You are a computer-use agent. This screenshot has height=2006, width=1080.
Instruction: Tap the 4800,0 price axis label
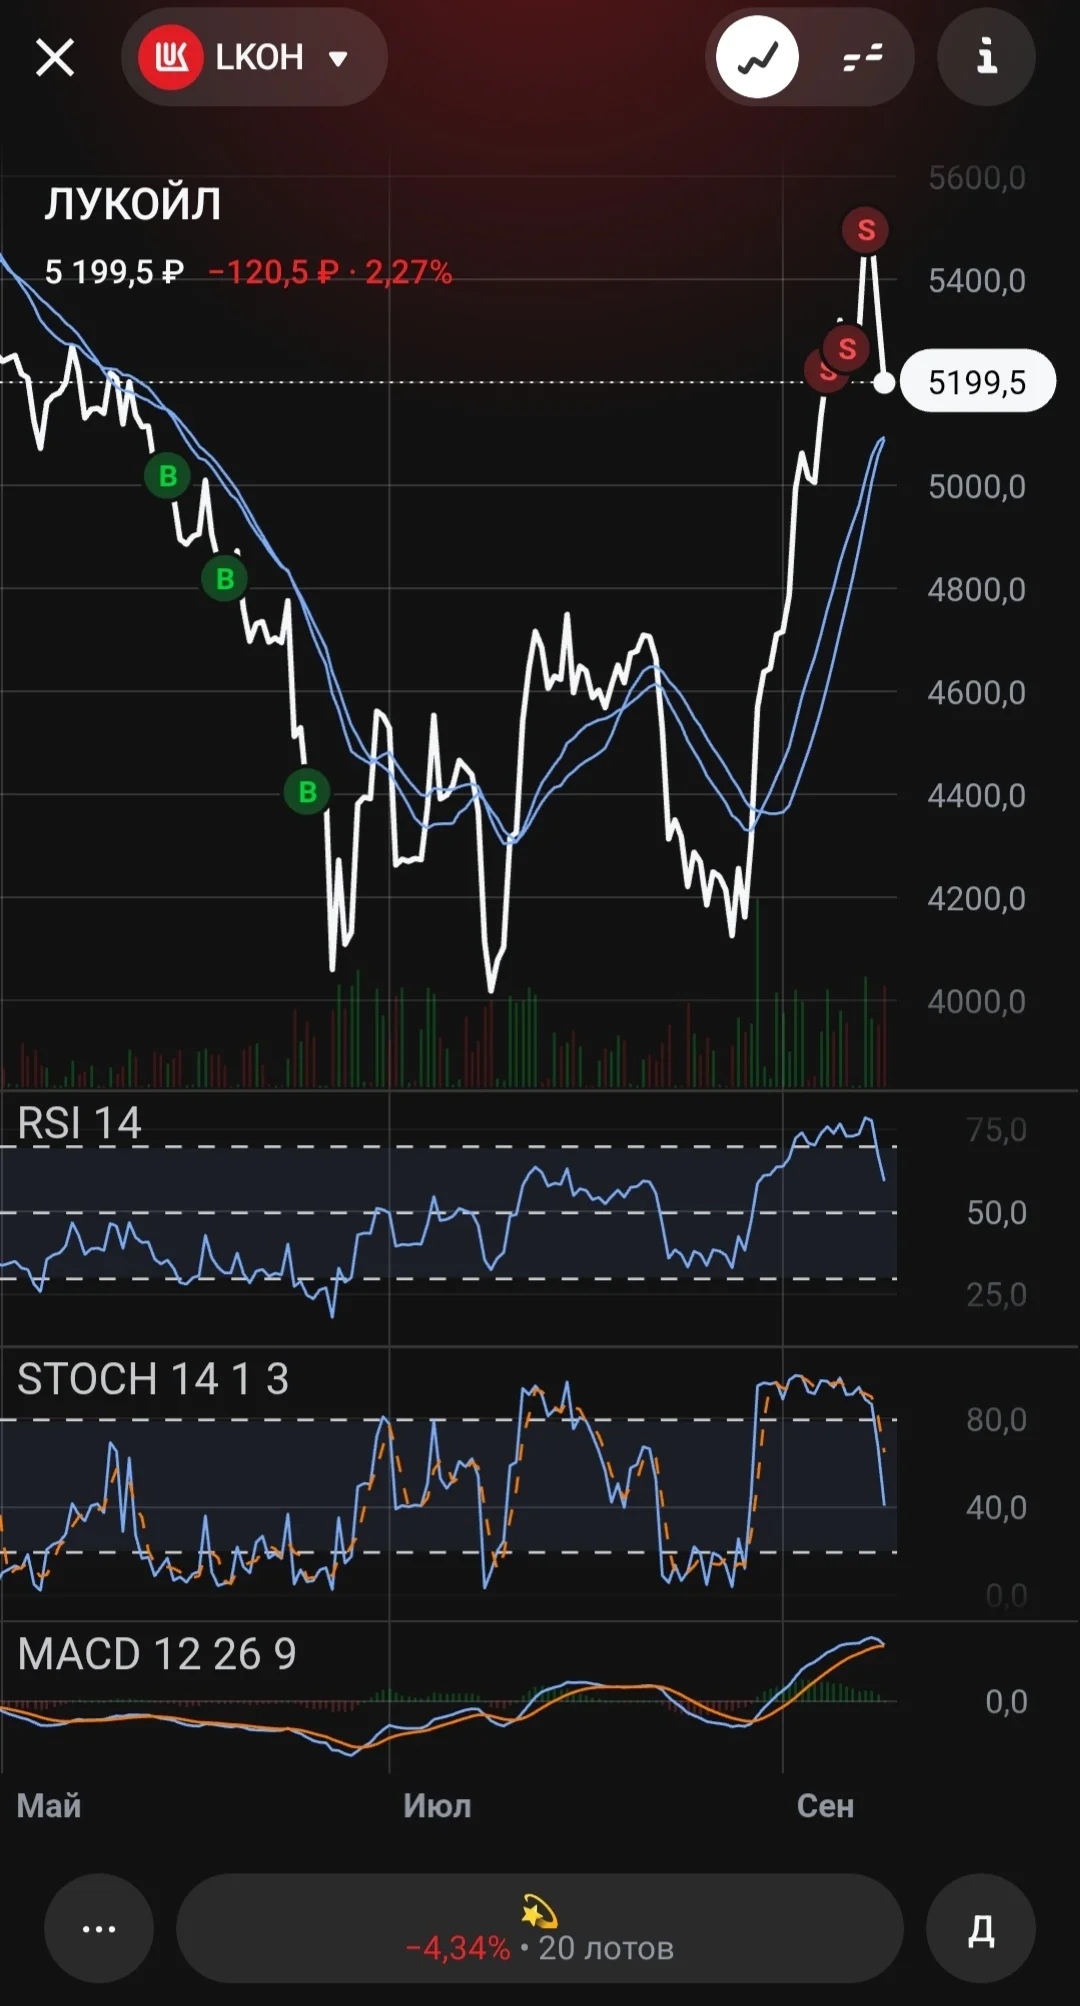tap(977, 590)
